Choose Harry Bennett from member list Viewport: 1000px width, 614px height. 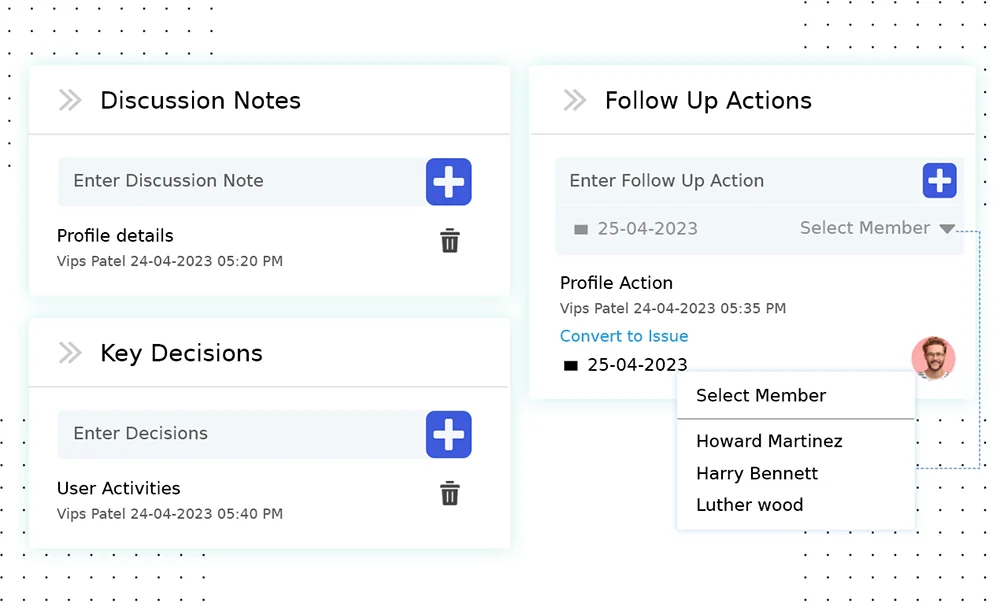tap(757, 473)
